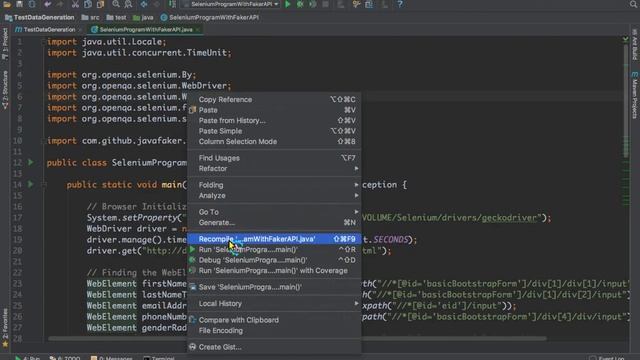Screen dimensions: 640x360
Task: Click TestDataGeneration breadcrumb in navigation bar
Action: coord(40,18)
